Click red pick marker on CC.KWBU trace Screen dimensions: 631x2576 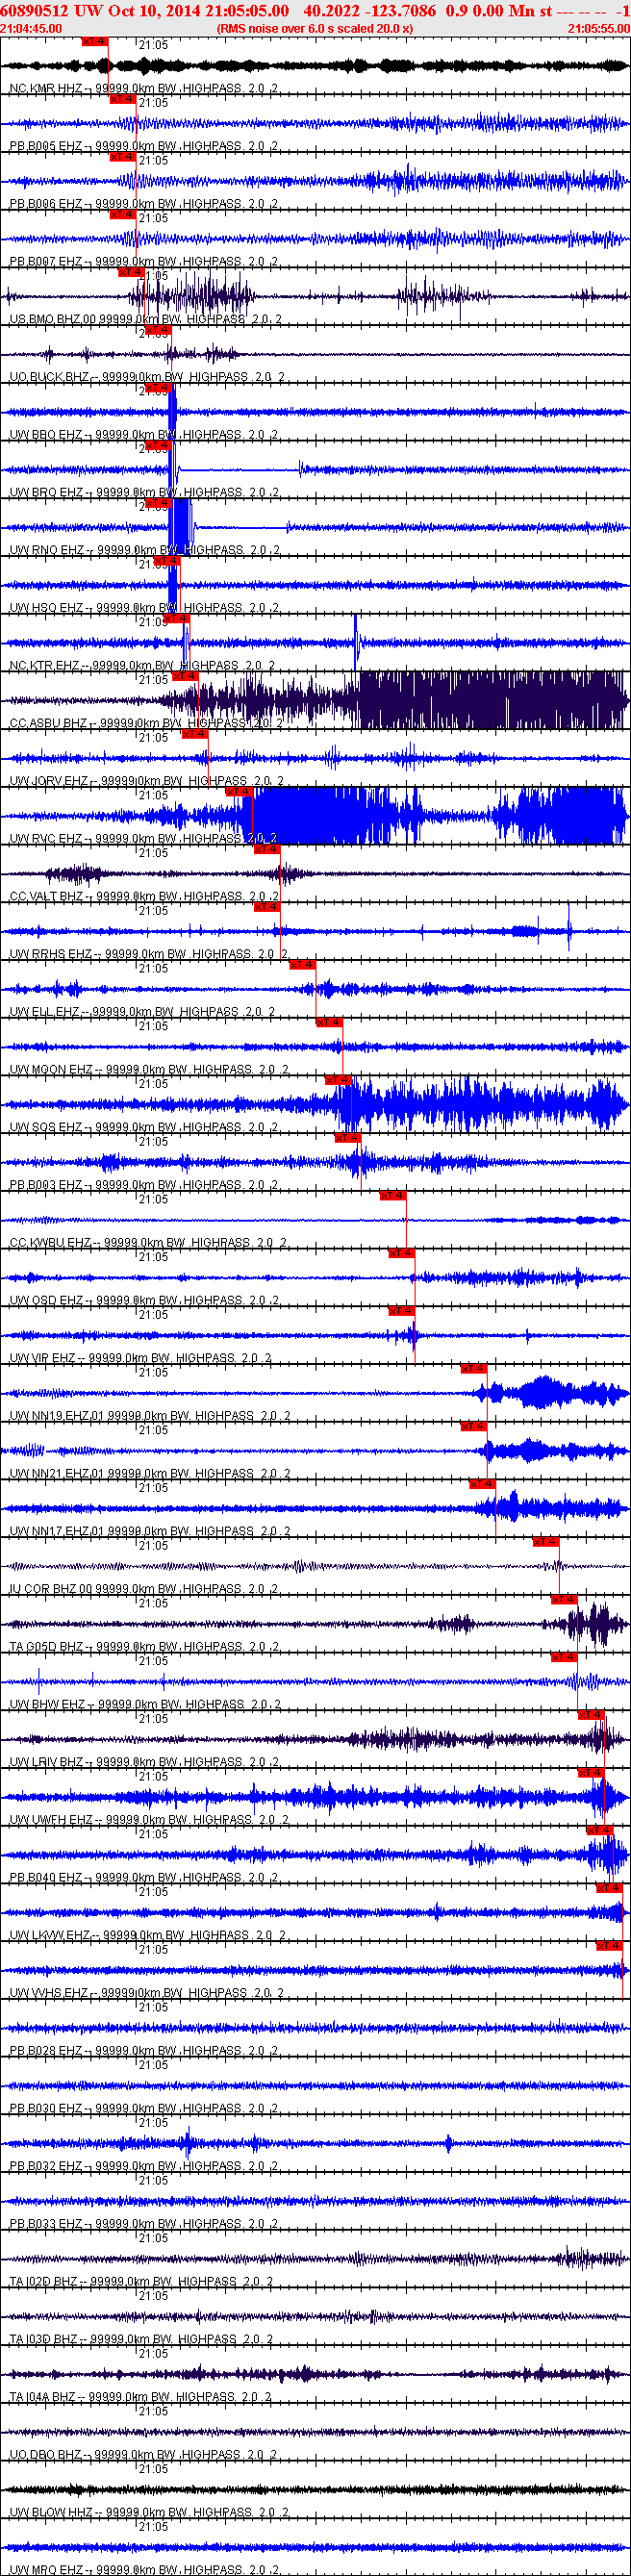393,1196
